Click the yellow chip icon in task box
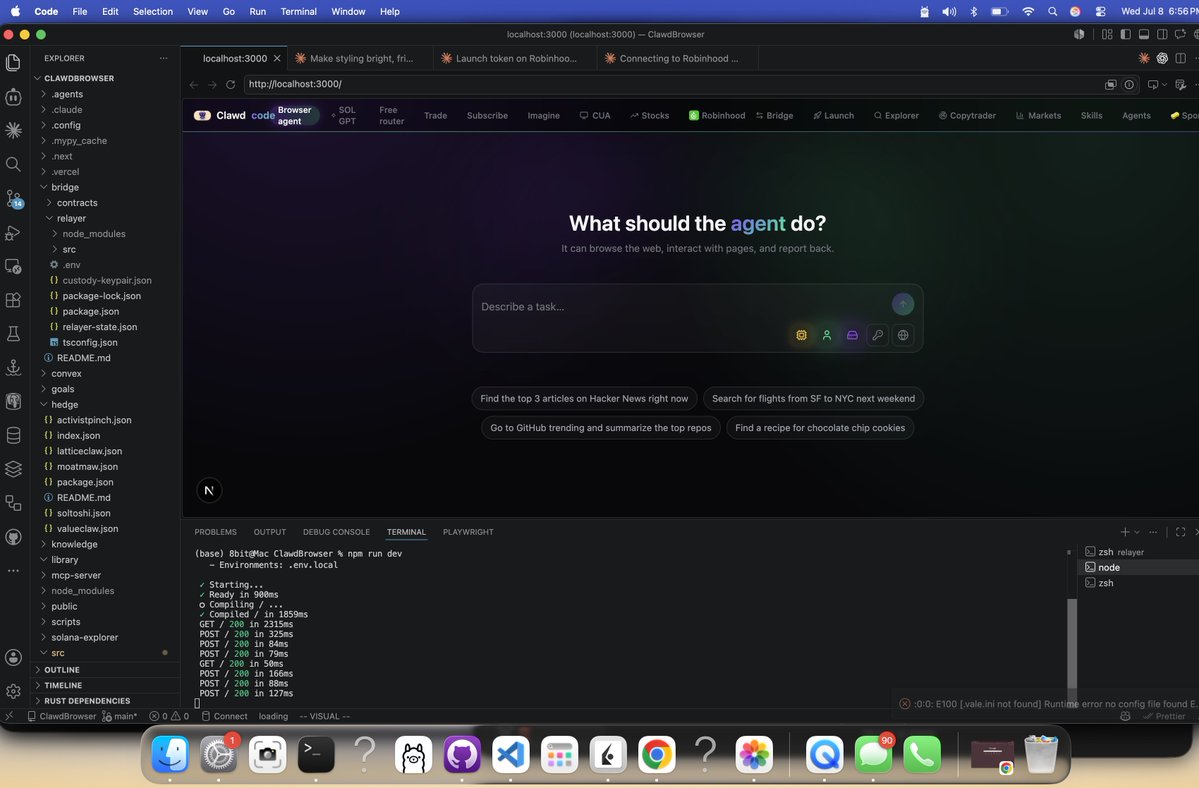Viewport: 1199px width, 788px height. [801, 335]
